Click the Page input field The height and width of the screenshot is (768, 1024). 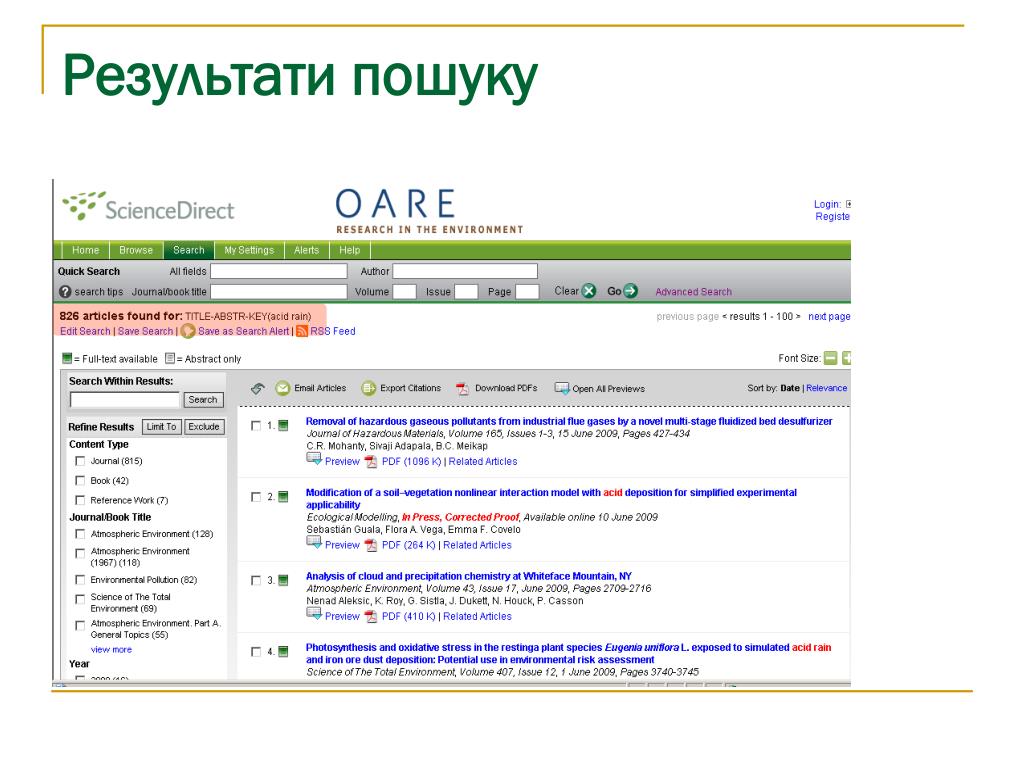click(x=528, y=291)
